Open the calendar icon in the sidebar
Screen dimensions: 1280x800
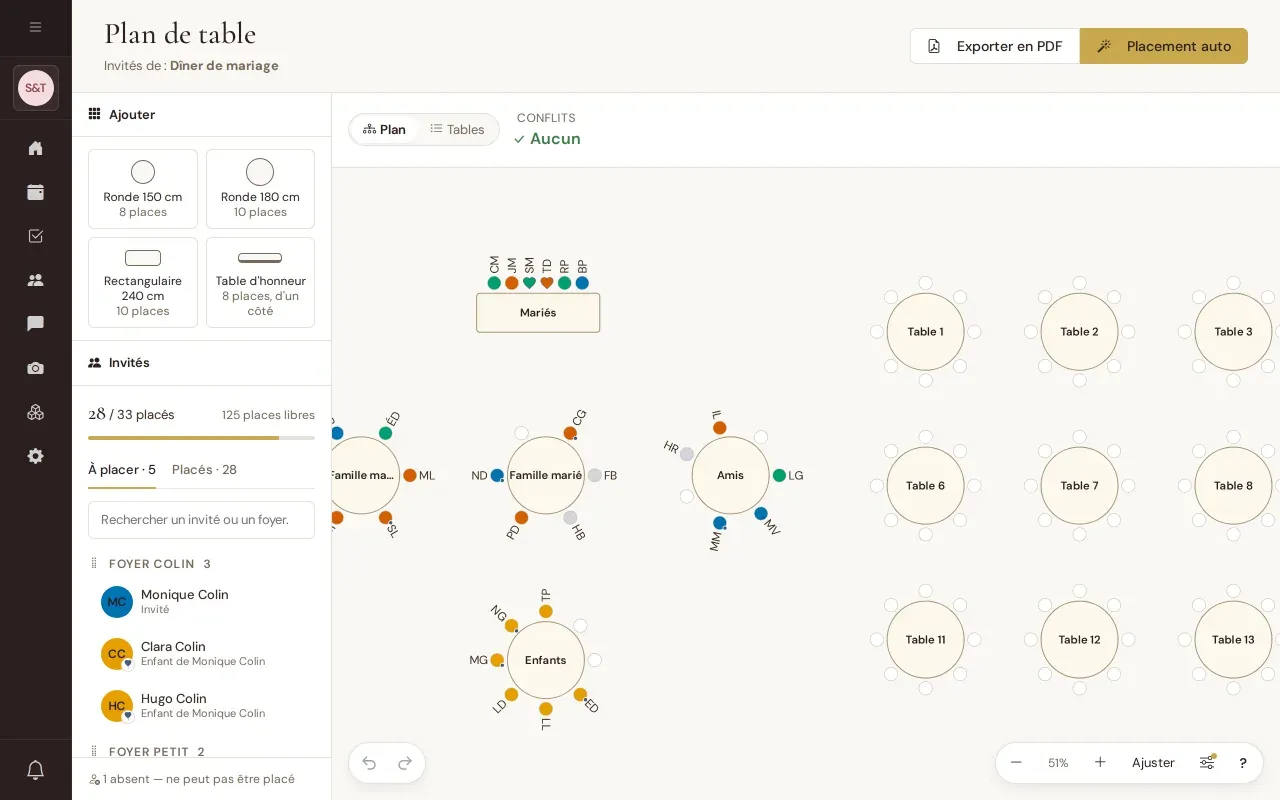(x=36, y=192)
